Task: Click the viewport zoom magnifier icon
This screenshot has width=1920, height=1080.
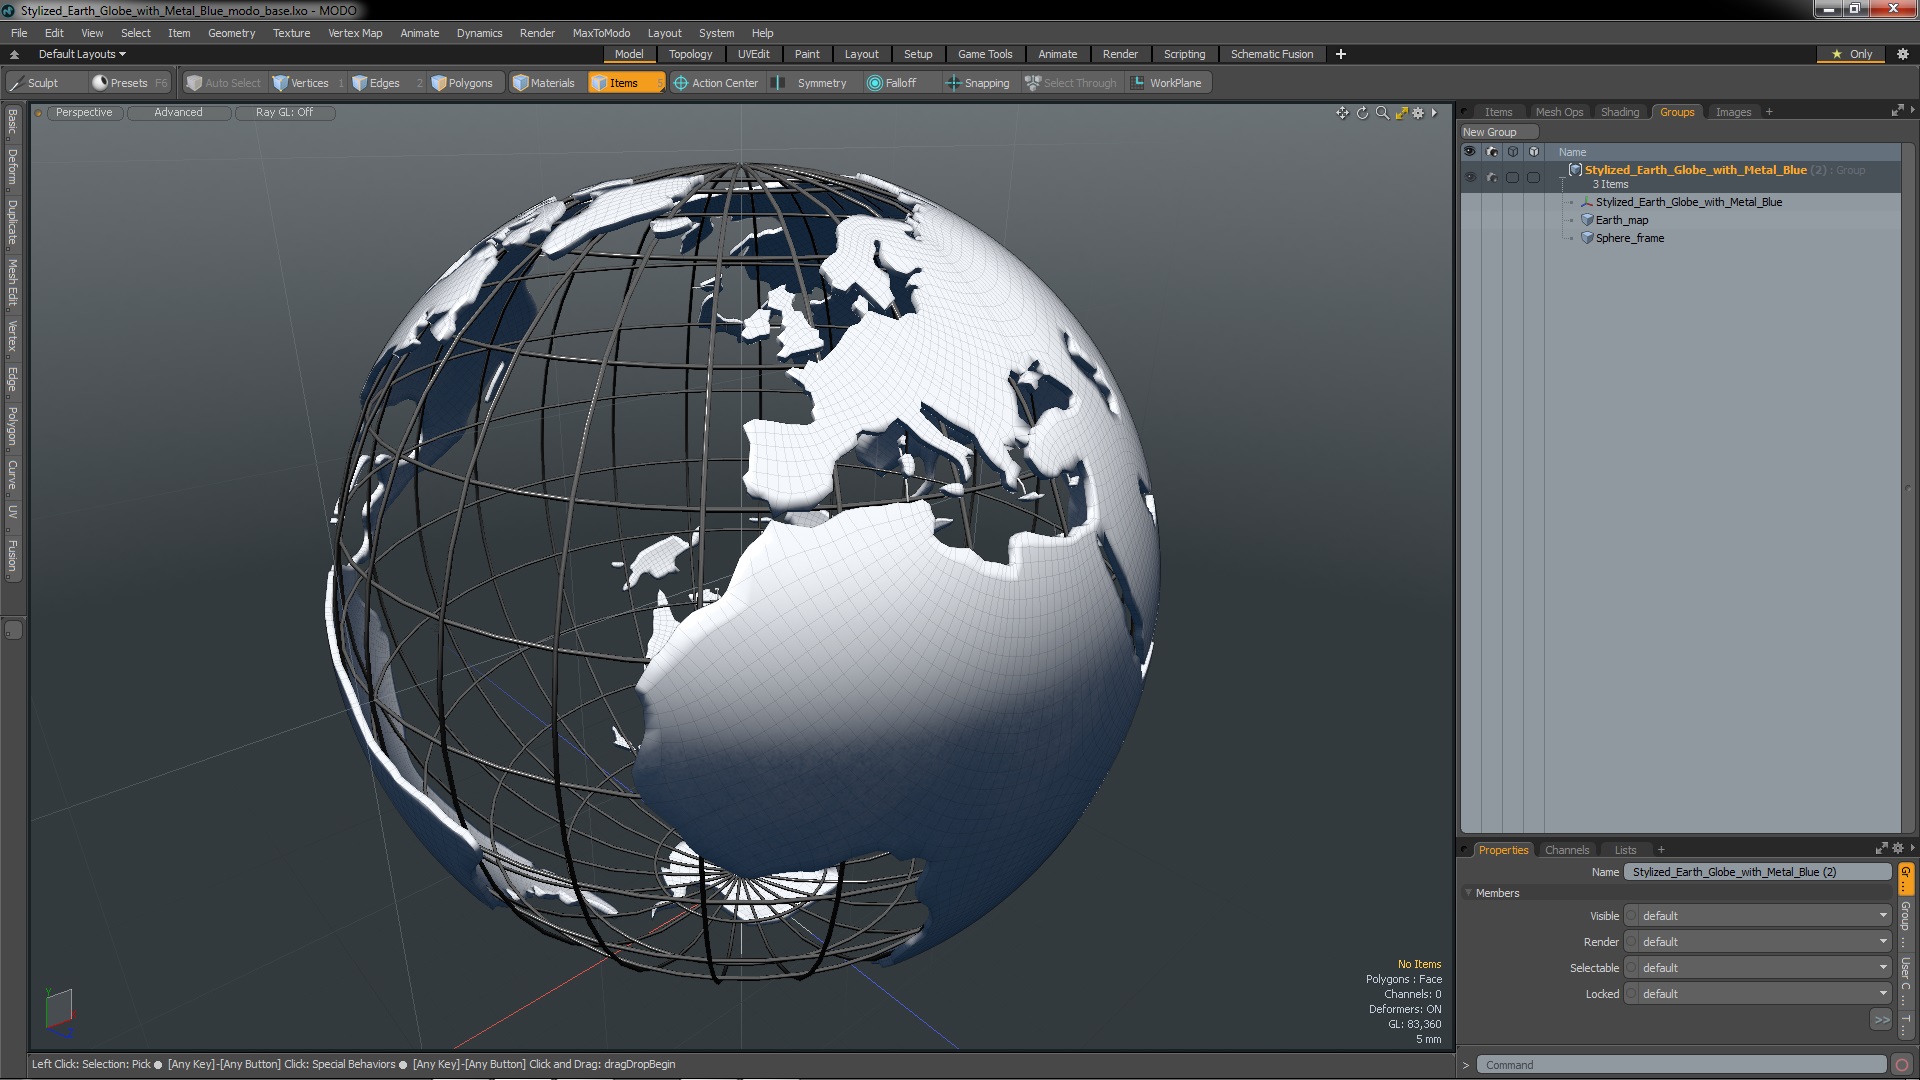Action: [x=1382, y=113]
